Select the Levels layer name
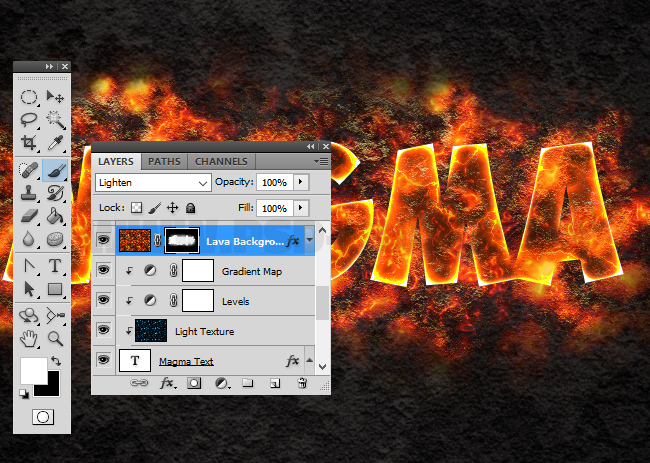650x463 pixels. tap(235, 302)
